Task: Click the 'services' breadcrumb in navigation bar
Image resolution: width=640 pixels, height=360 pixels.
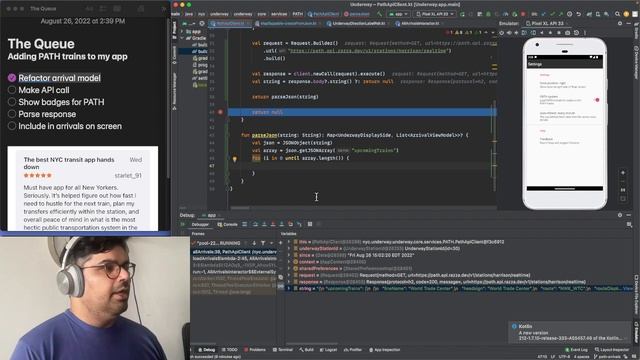Action: coord(279,14)
